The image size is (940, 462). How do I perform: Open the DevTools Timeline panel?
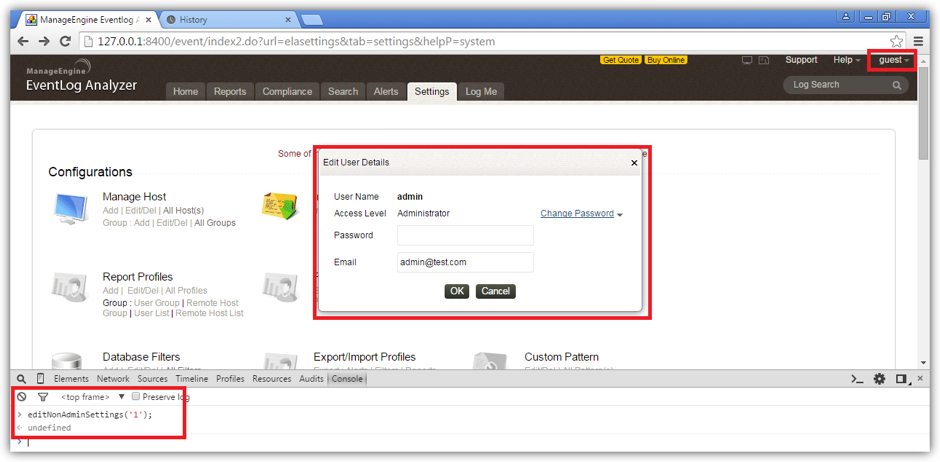coord(192,379)
